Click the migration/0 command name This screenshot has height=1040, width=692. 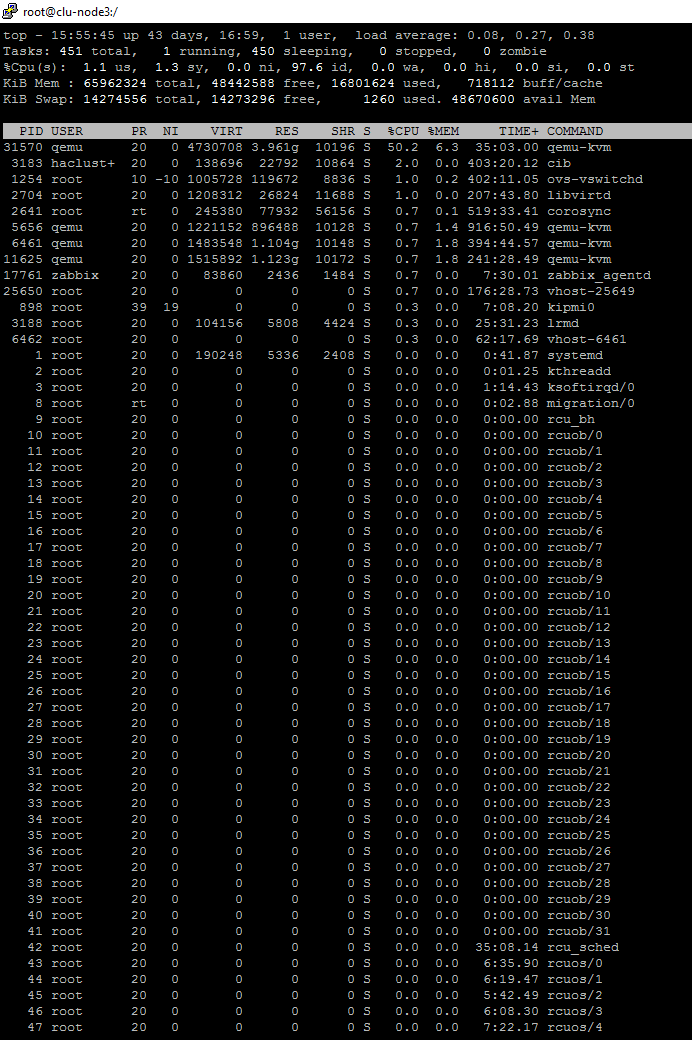(590, 403)
